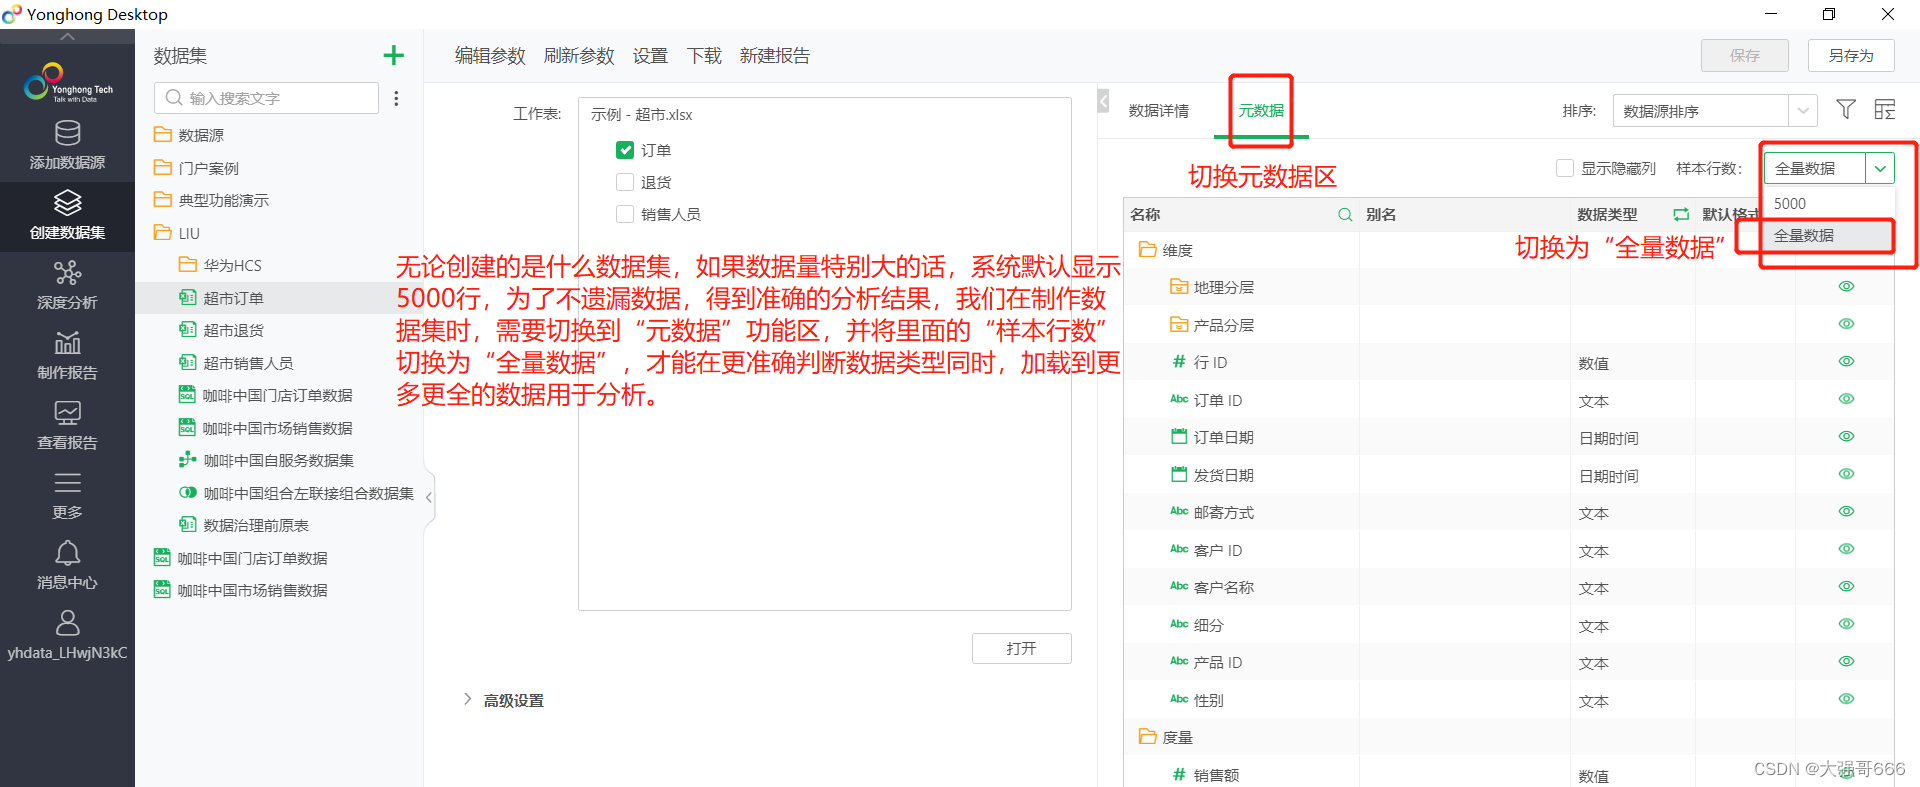The height and width of the screenshot is (787, 1920).
Task: Click 编辑参数 in the top menu
Action: (490, 56)
